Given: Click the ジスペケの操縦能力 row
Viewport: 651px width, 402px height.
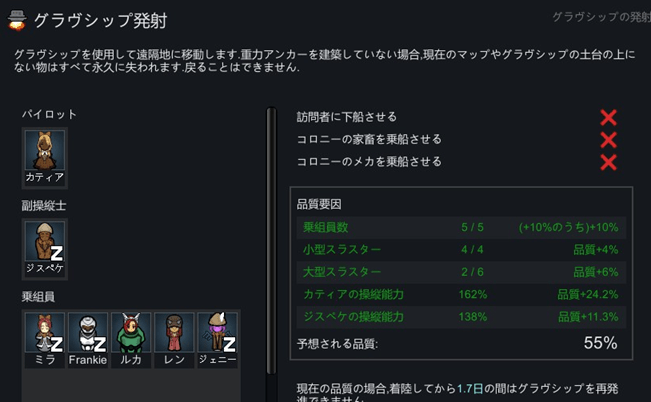Looking at the screenshot, I should (462, 317).
